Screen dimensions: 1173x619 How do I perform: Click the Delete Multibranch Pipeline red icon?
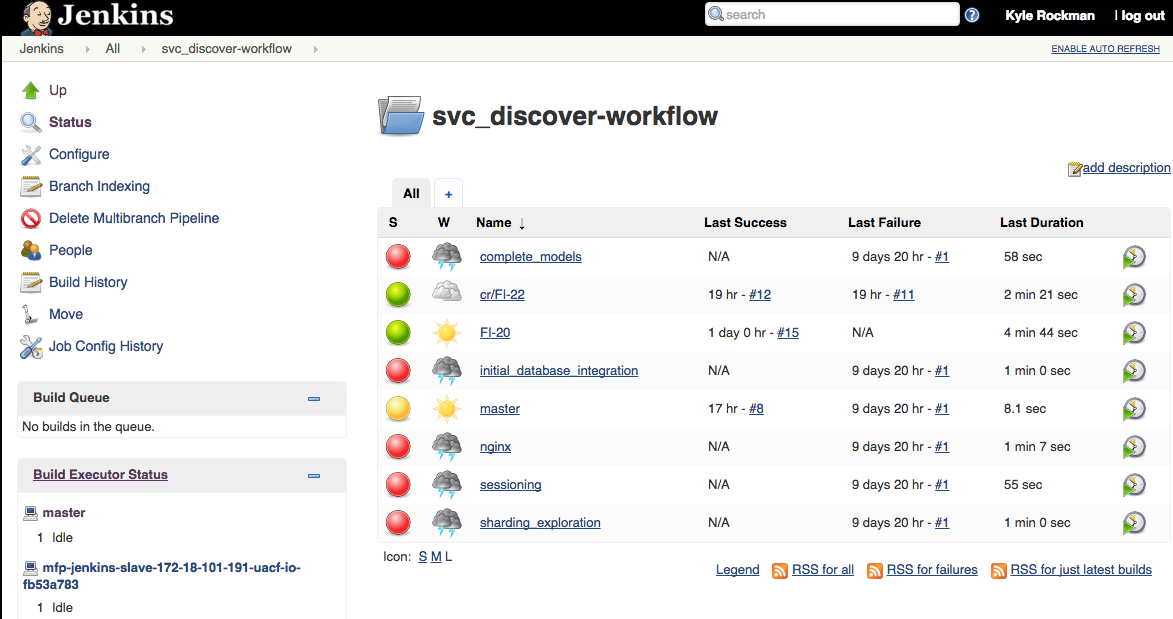click(x=31, y=219)
